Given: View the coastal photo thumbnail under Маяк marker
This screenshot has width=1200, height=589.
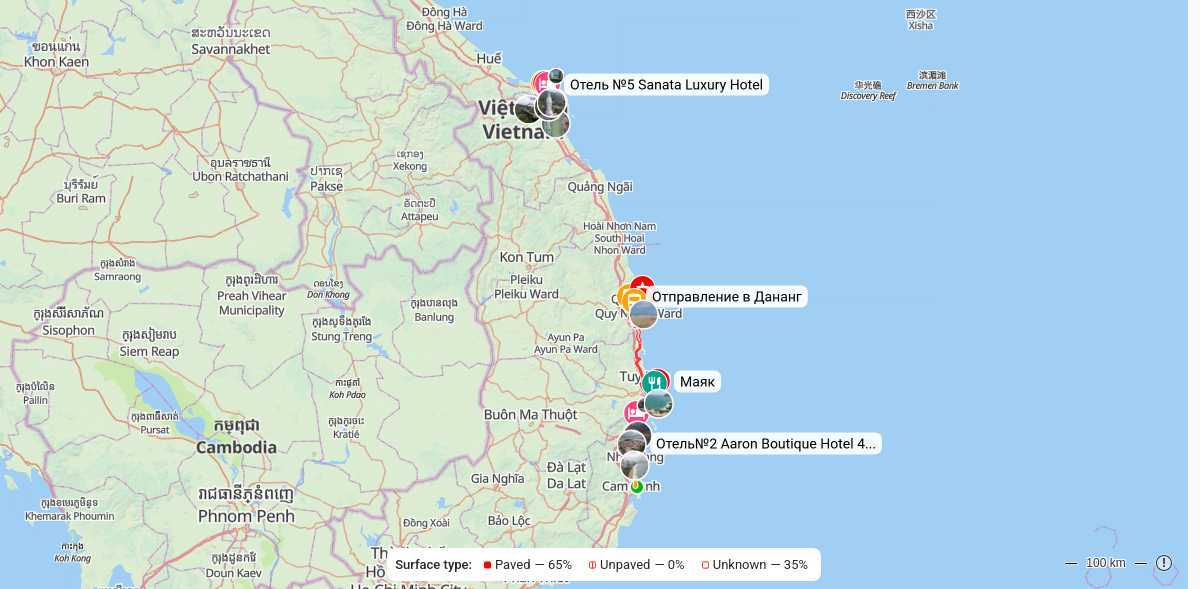Looking at the screenshot, I should 658,403.
